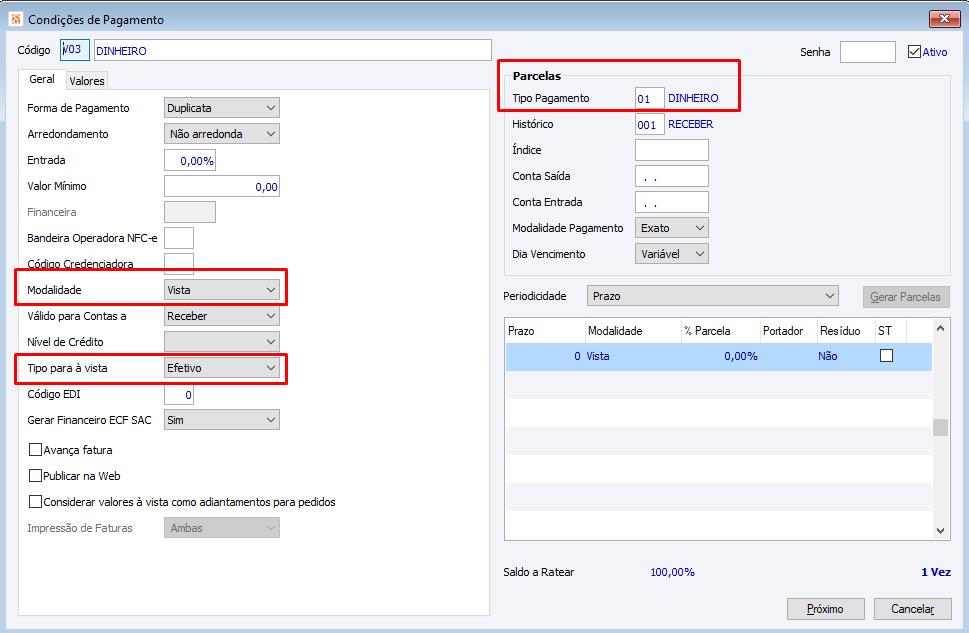Click the Código Credenciadora field
Image resolution: width=969 pixels, height=633 pixels.
click(x=179, y=262)
